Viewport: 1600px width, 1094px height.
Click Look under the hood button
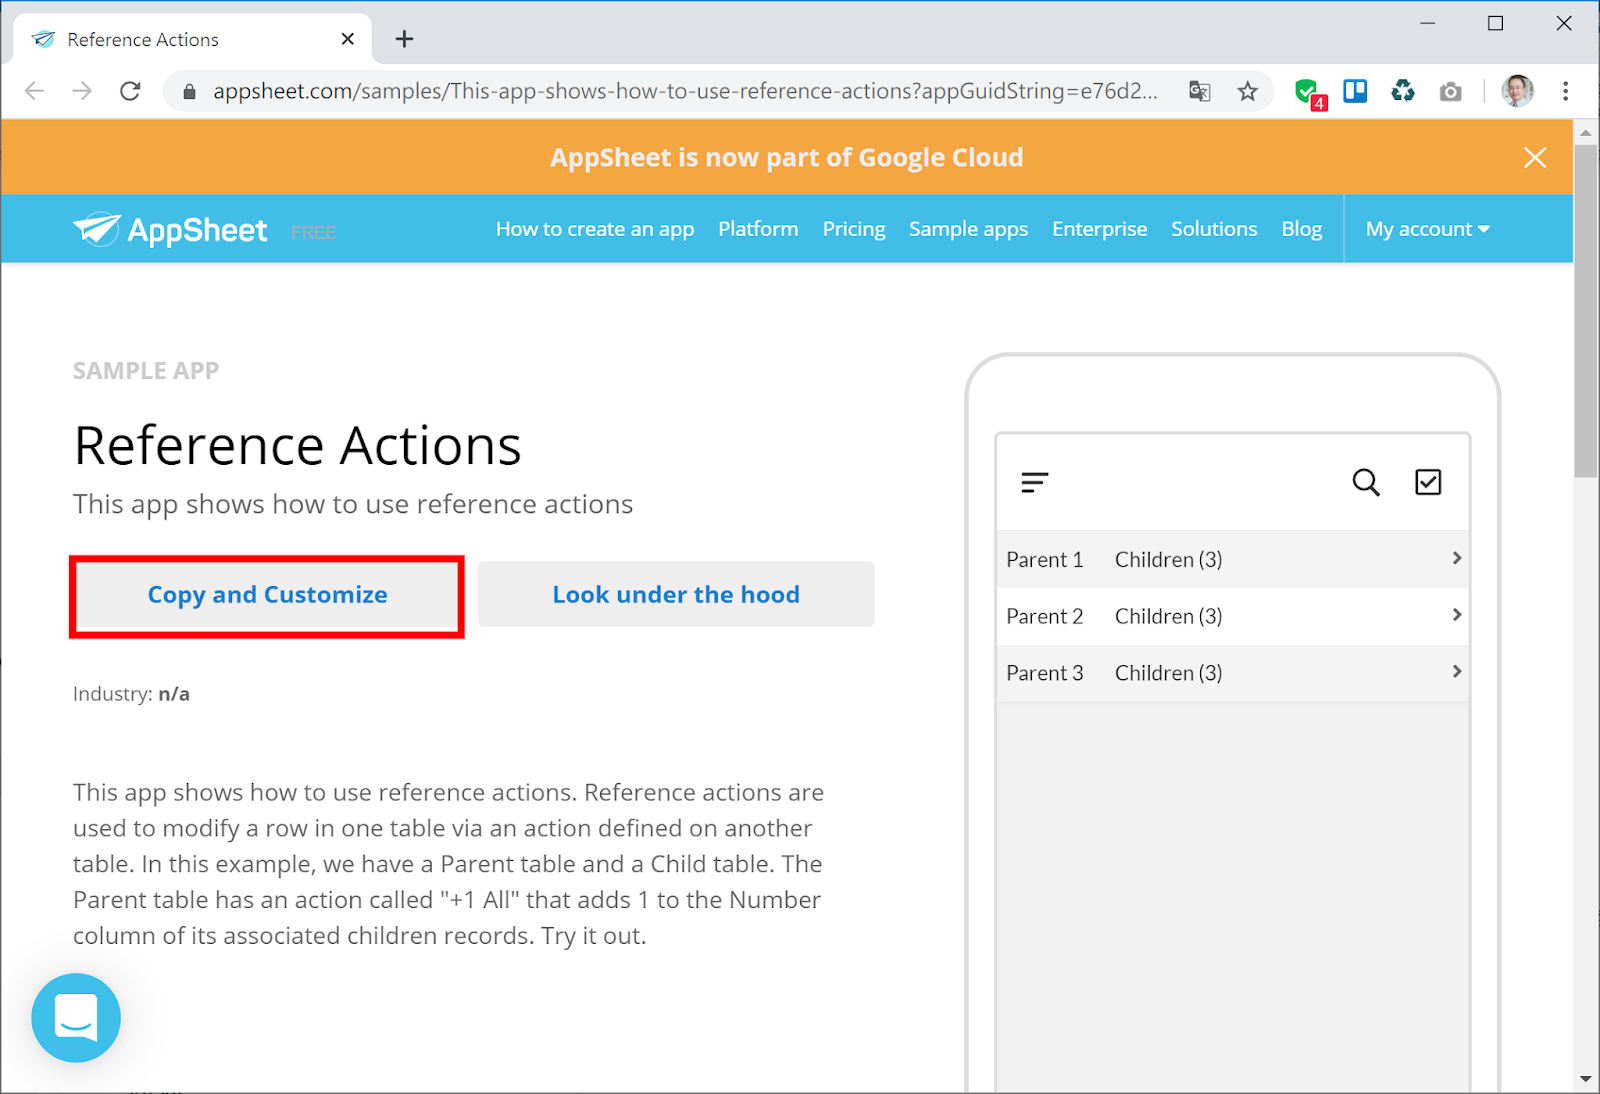pyautogui.click(x=676, y=594)
